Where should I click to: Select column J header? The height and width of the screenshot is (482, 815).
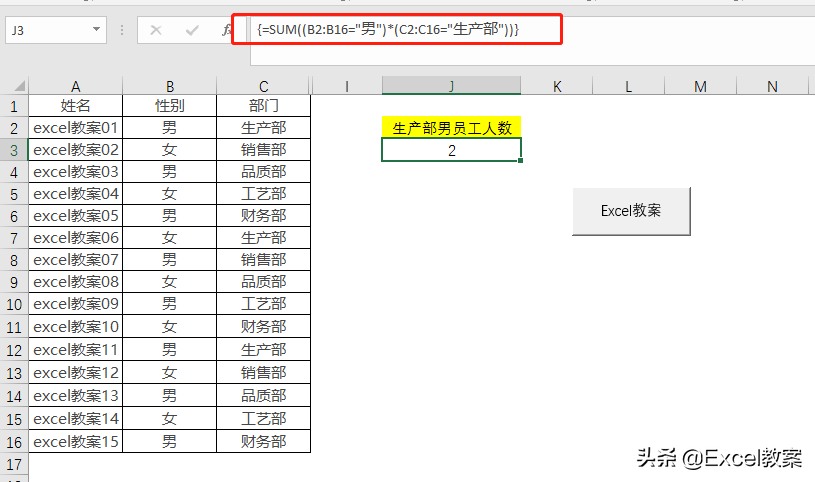tap(451, 86)
